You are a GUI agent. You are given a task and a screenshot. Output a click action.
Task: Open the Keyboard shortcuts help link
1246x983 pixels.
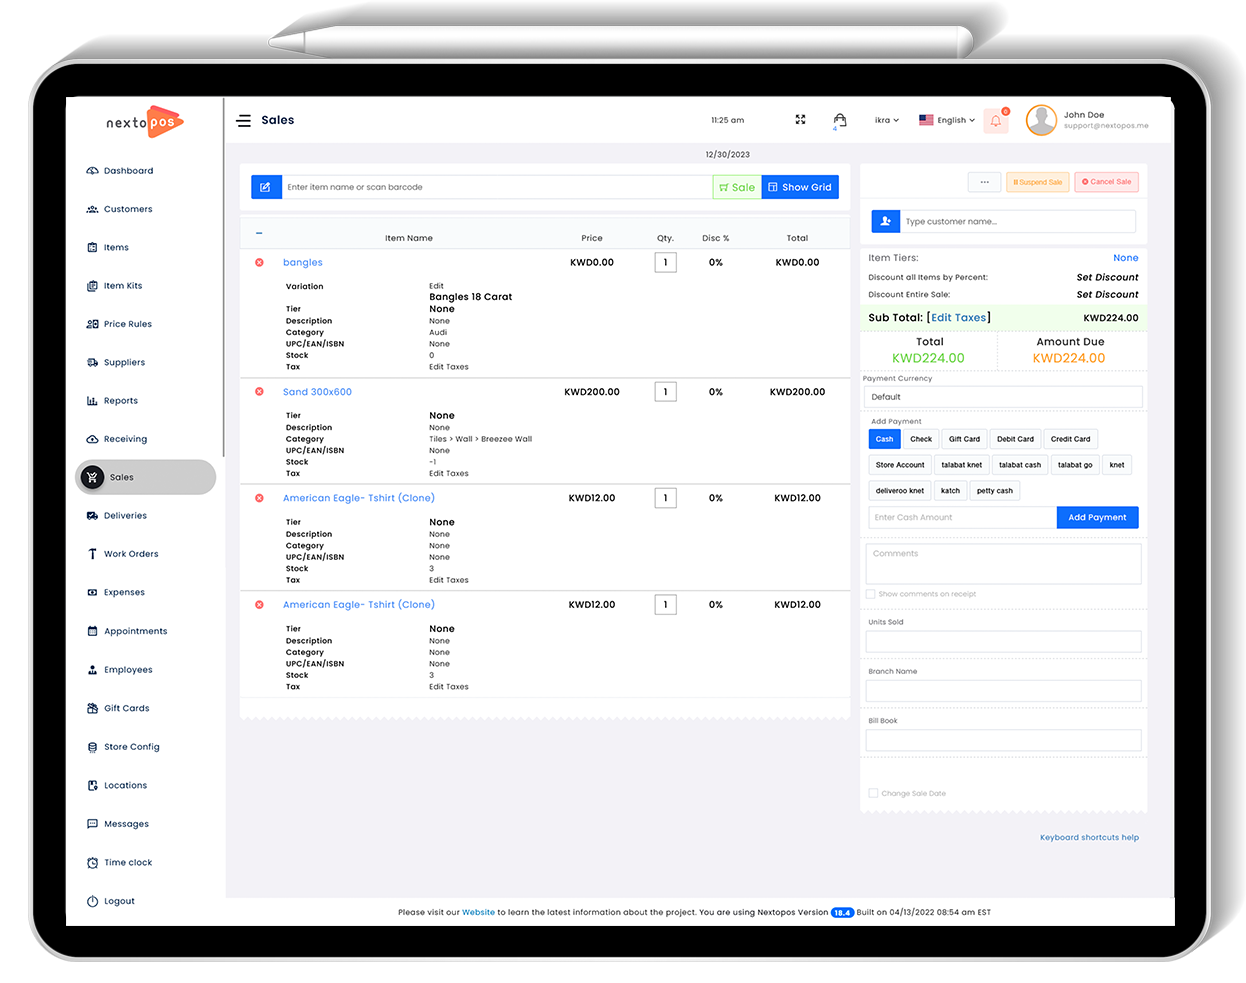point(1089,838)
